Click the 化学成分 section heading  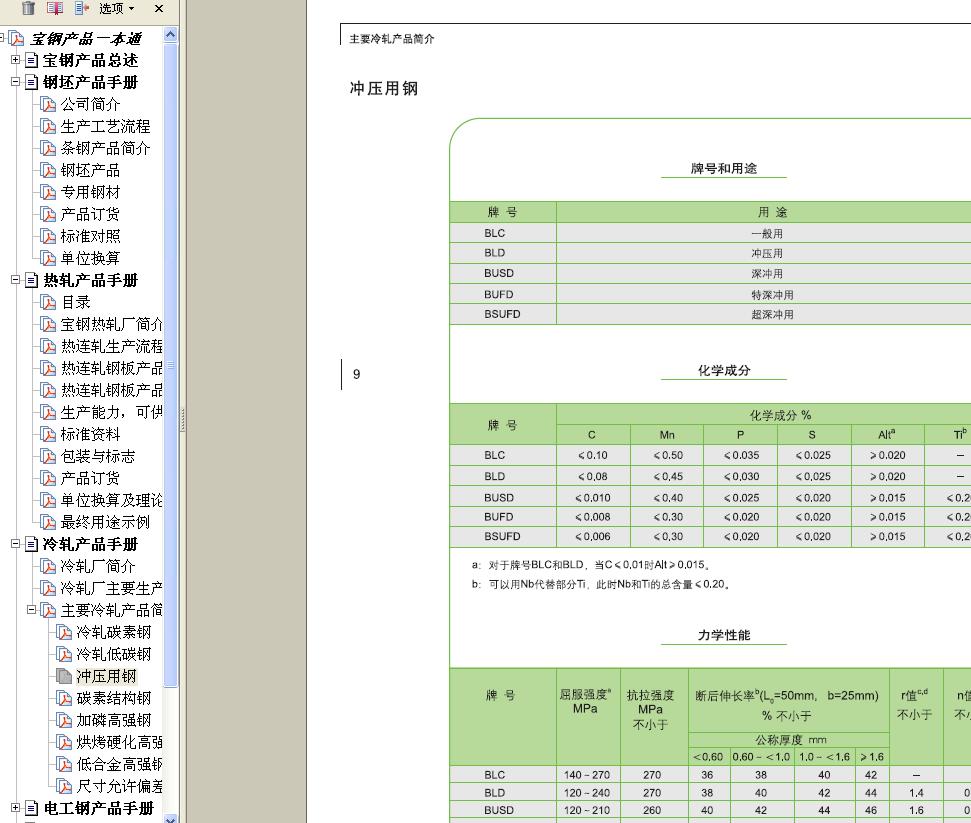coord(724,370)
